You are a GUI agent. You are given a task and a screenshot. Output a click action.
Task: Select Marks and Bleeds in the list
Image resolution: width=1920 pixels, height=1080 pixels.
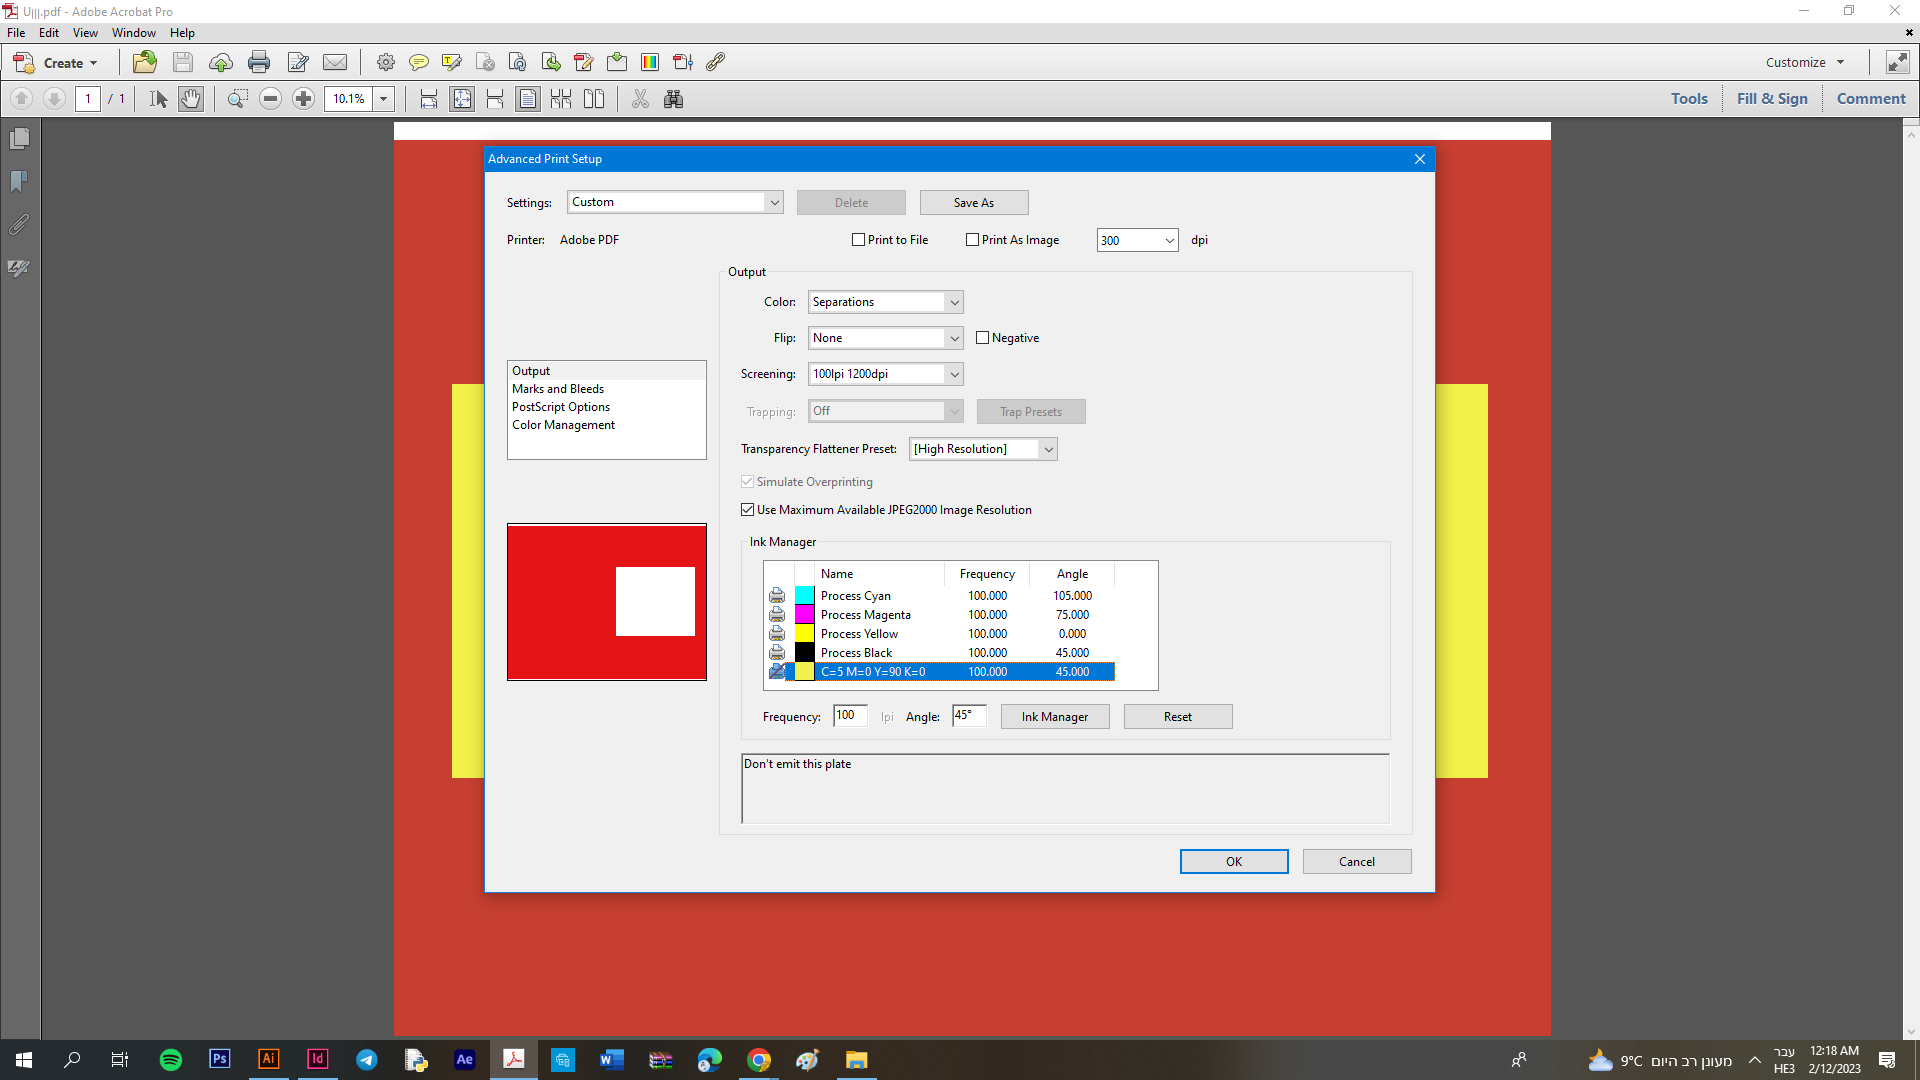(x=558, y=389)
